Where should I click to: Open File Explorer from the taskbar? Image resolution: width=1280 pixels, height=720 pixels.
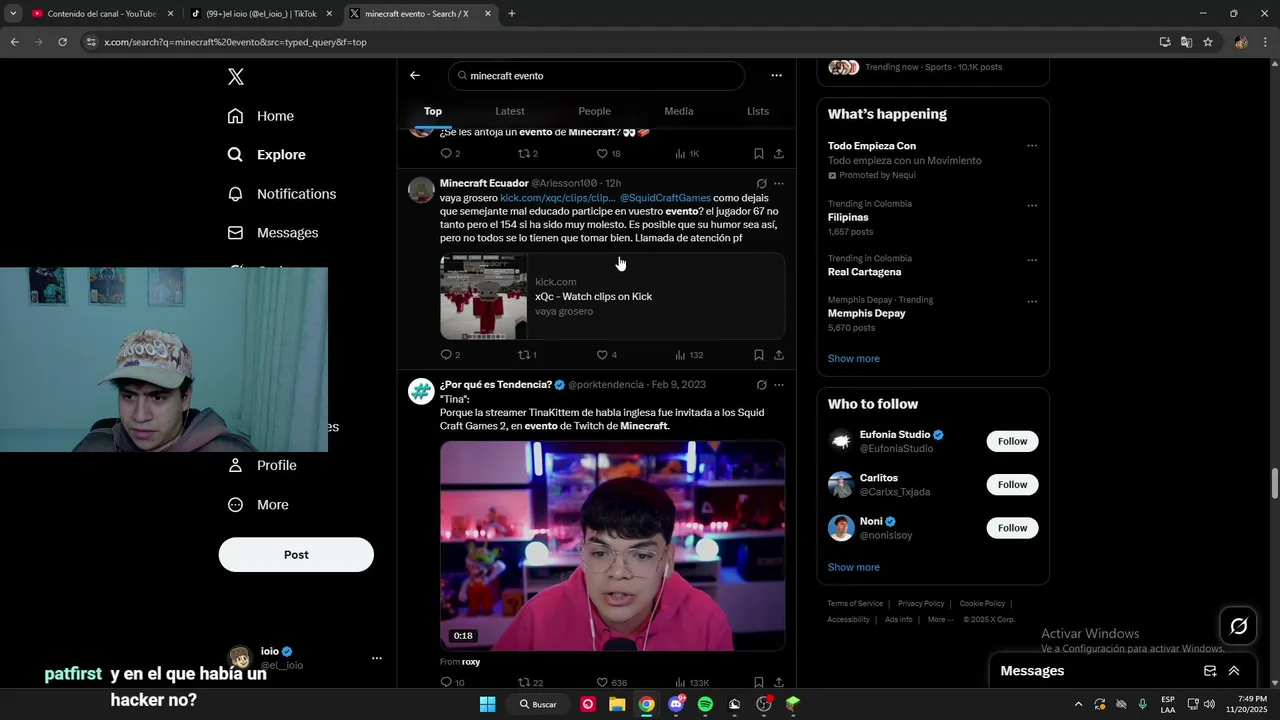tap(617, 704)
